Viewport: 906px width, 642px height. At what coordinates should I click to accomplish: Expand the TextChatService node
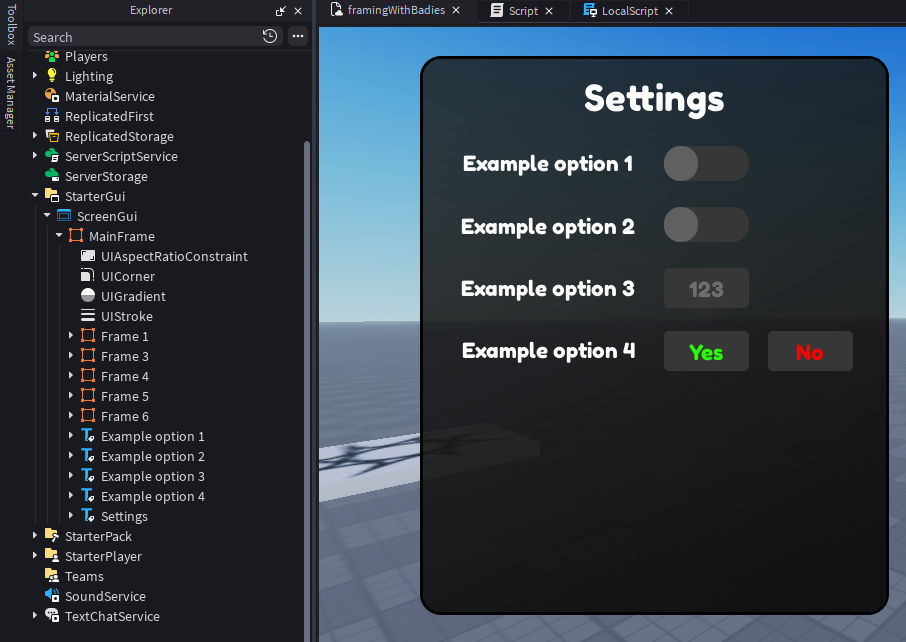pyautogui.click(x=35, y=615)
